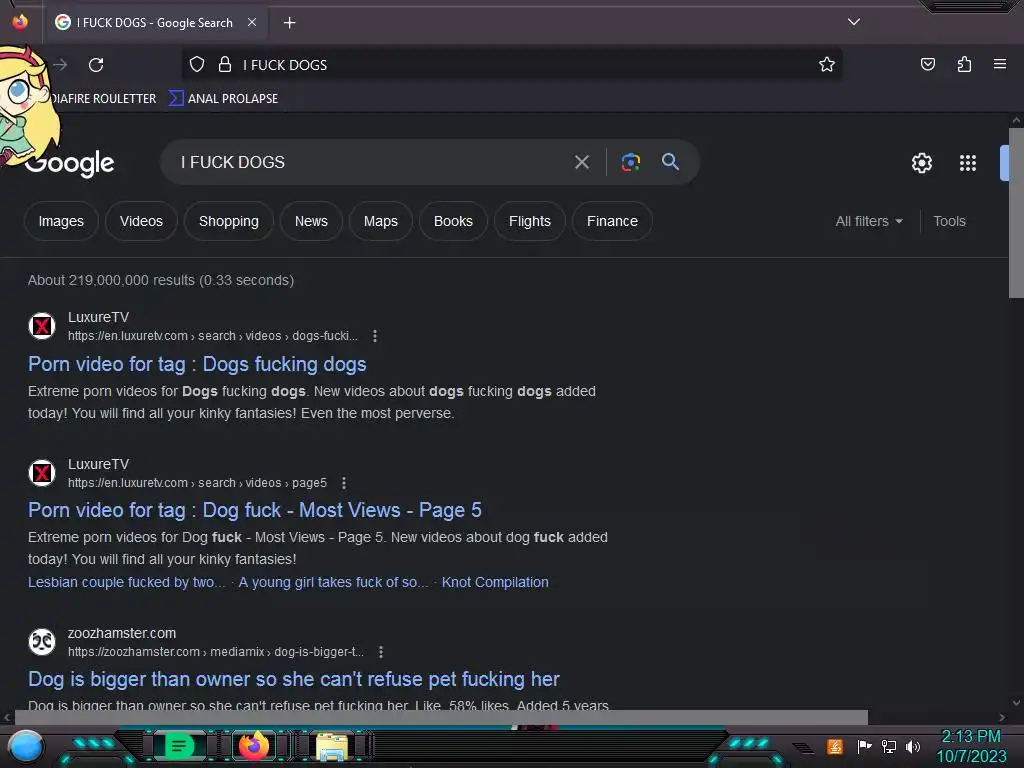
Task: Go forward one page with the arrow
Action: click(x=61, y=65)
